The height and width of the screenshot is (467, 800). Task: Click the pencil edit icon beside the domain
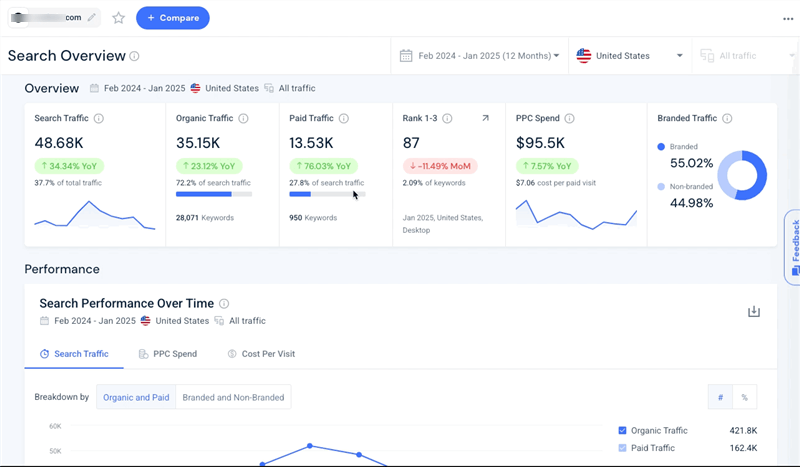pyautogui.click(x=91, y=17)
